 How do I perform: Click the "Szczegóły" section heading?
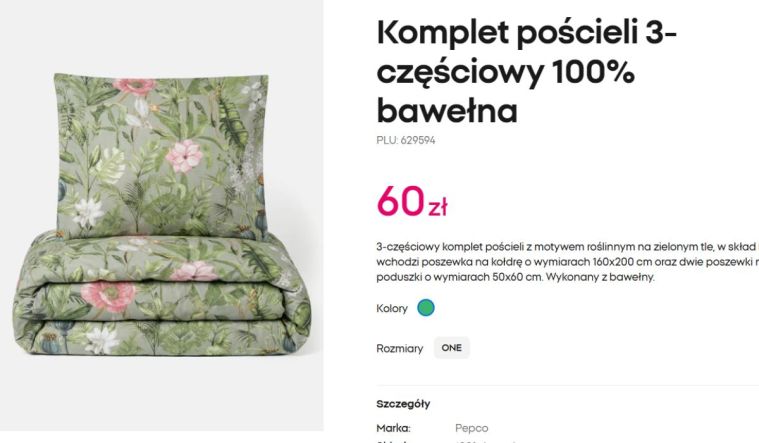click(403, 403)
